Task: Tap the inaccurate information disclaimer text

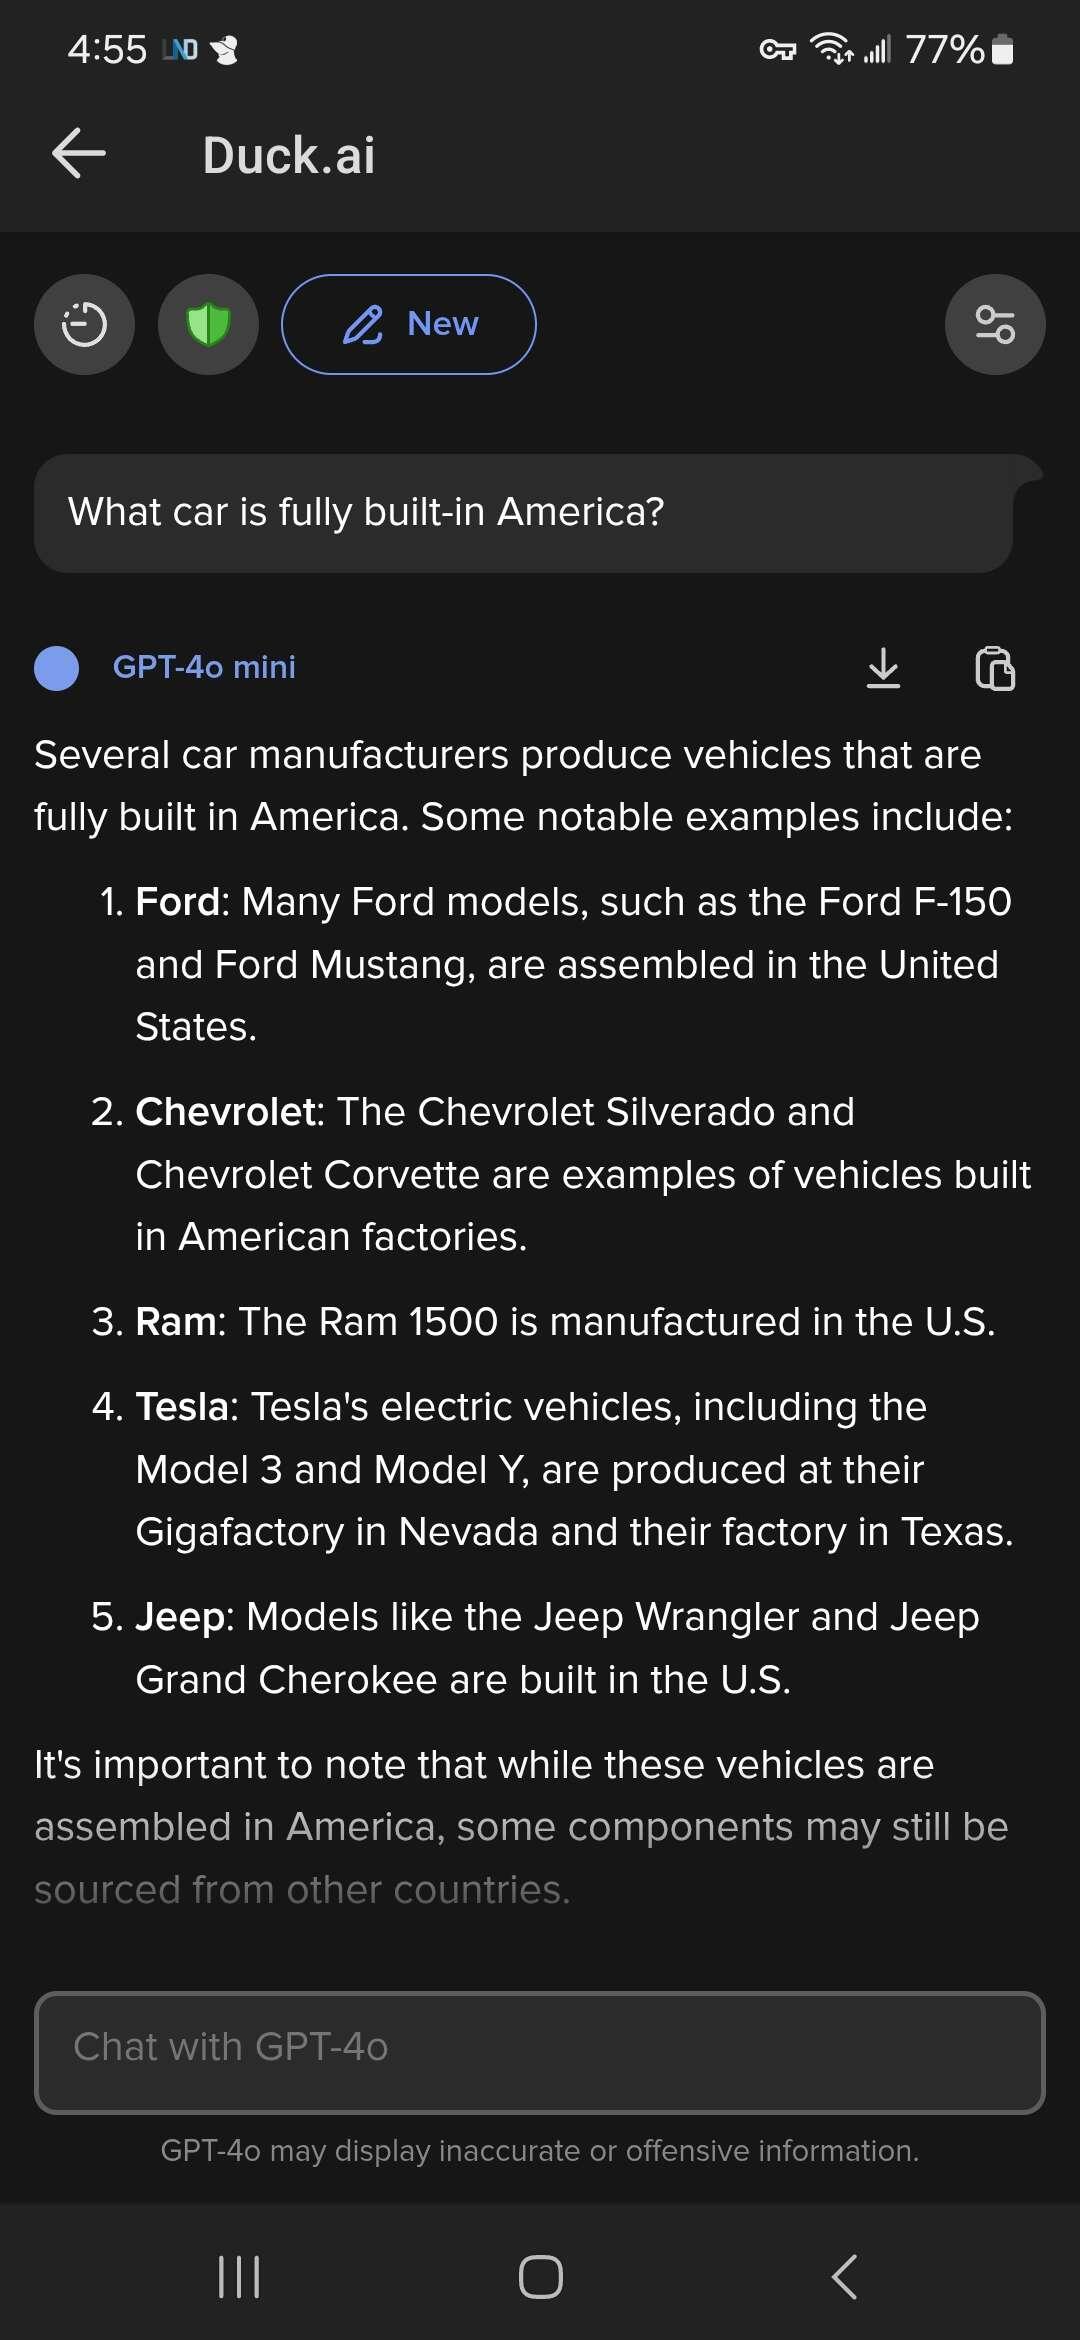Action: coord(540,2150)
